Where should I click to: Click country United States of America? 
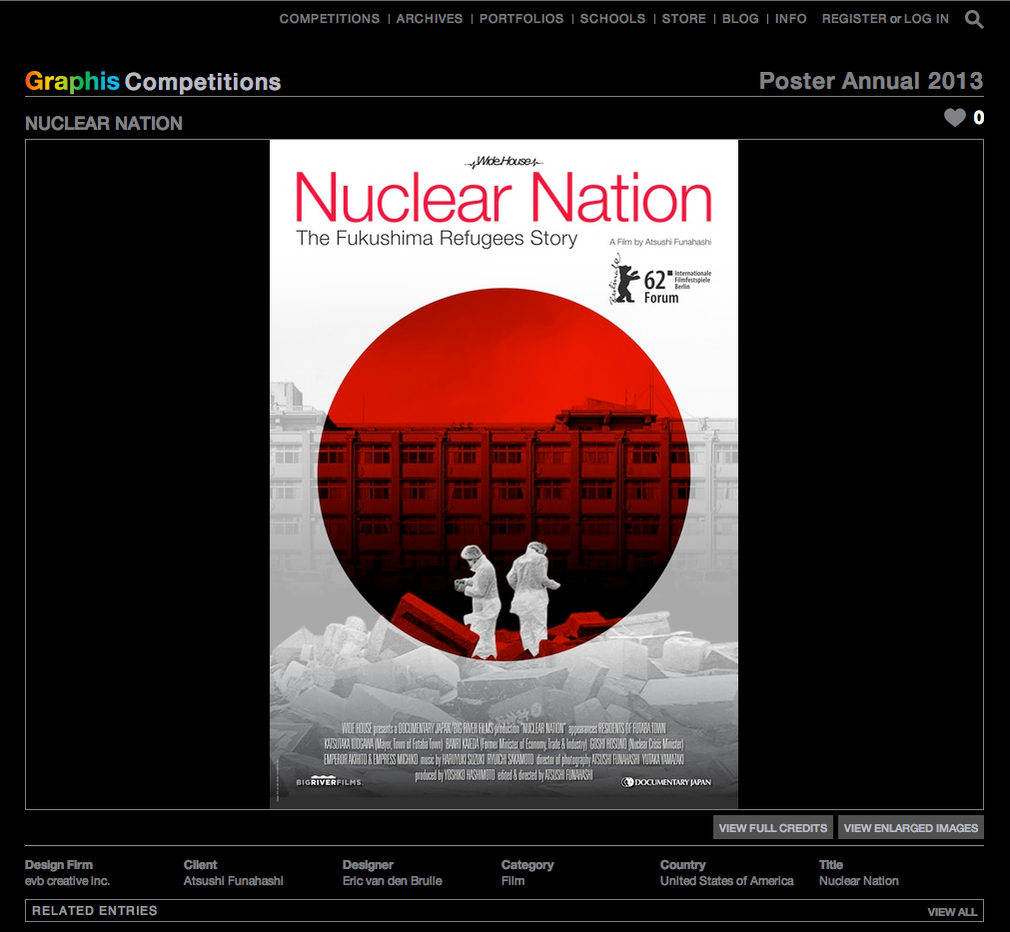pyautogui.click(x=727, y=880)
